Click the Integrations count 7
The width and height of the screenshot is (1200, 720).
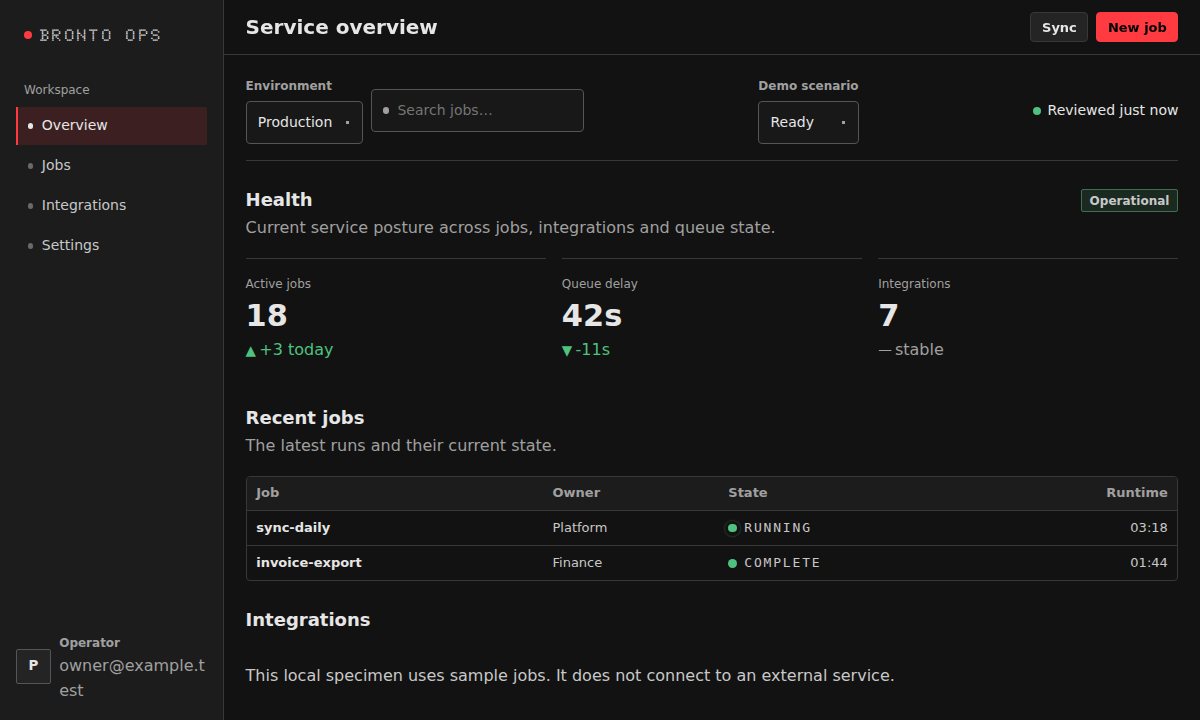[x=888, y=316]
